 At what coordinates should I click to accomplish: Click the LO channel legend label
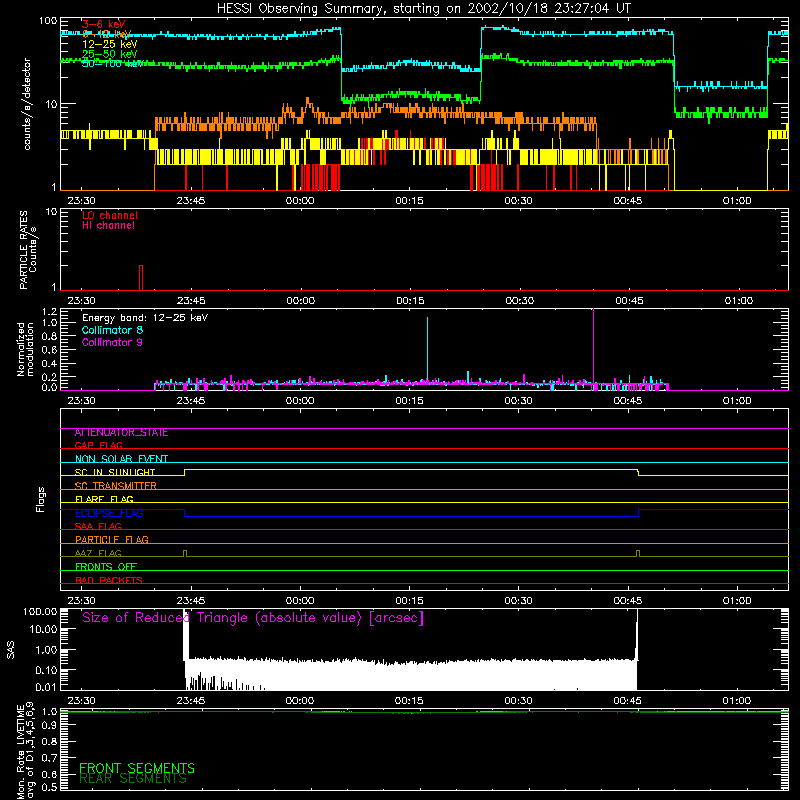(x=110, y=215)
